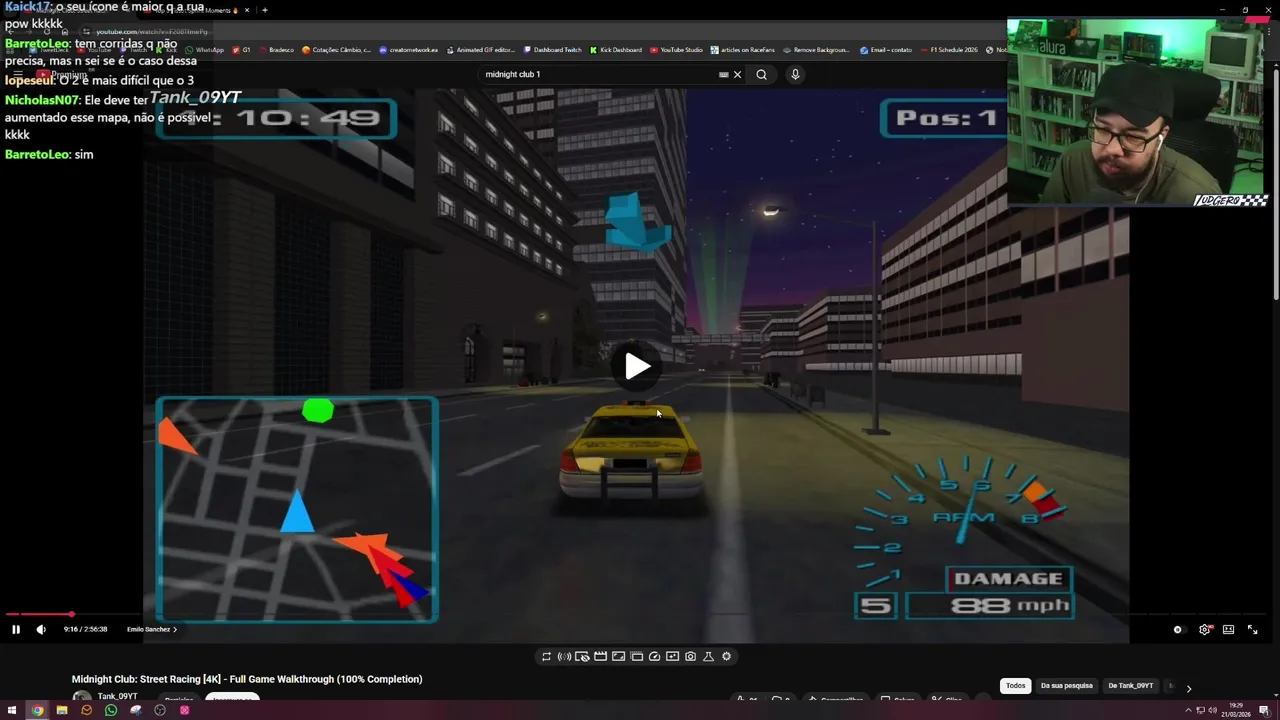Click the flask icon in the extension toolbar
This screenshot has height=720, width=1280.
(x=708, y=656)
